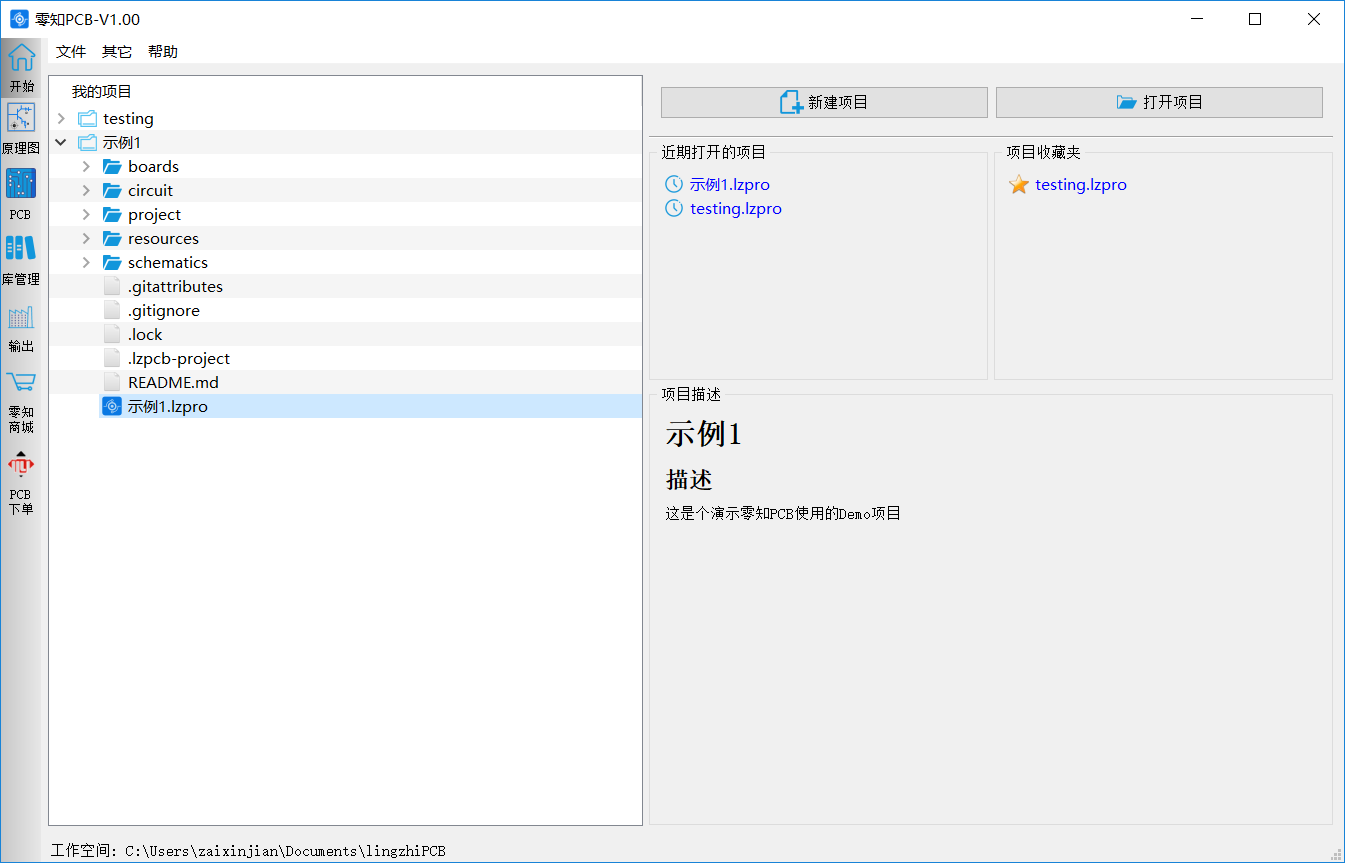Click the .gitattributes file icon
This screenshot has height=863, width=1345.
112,286
